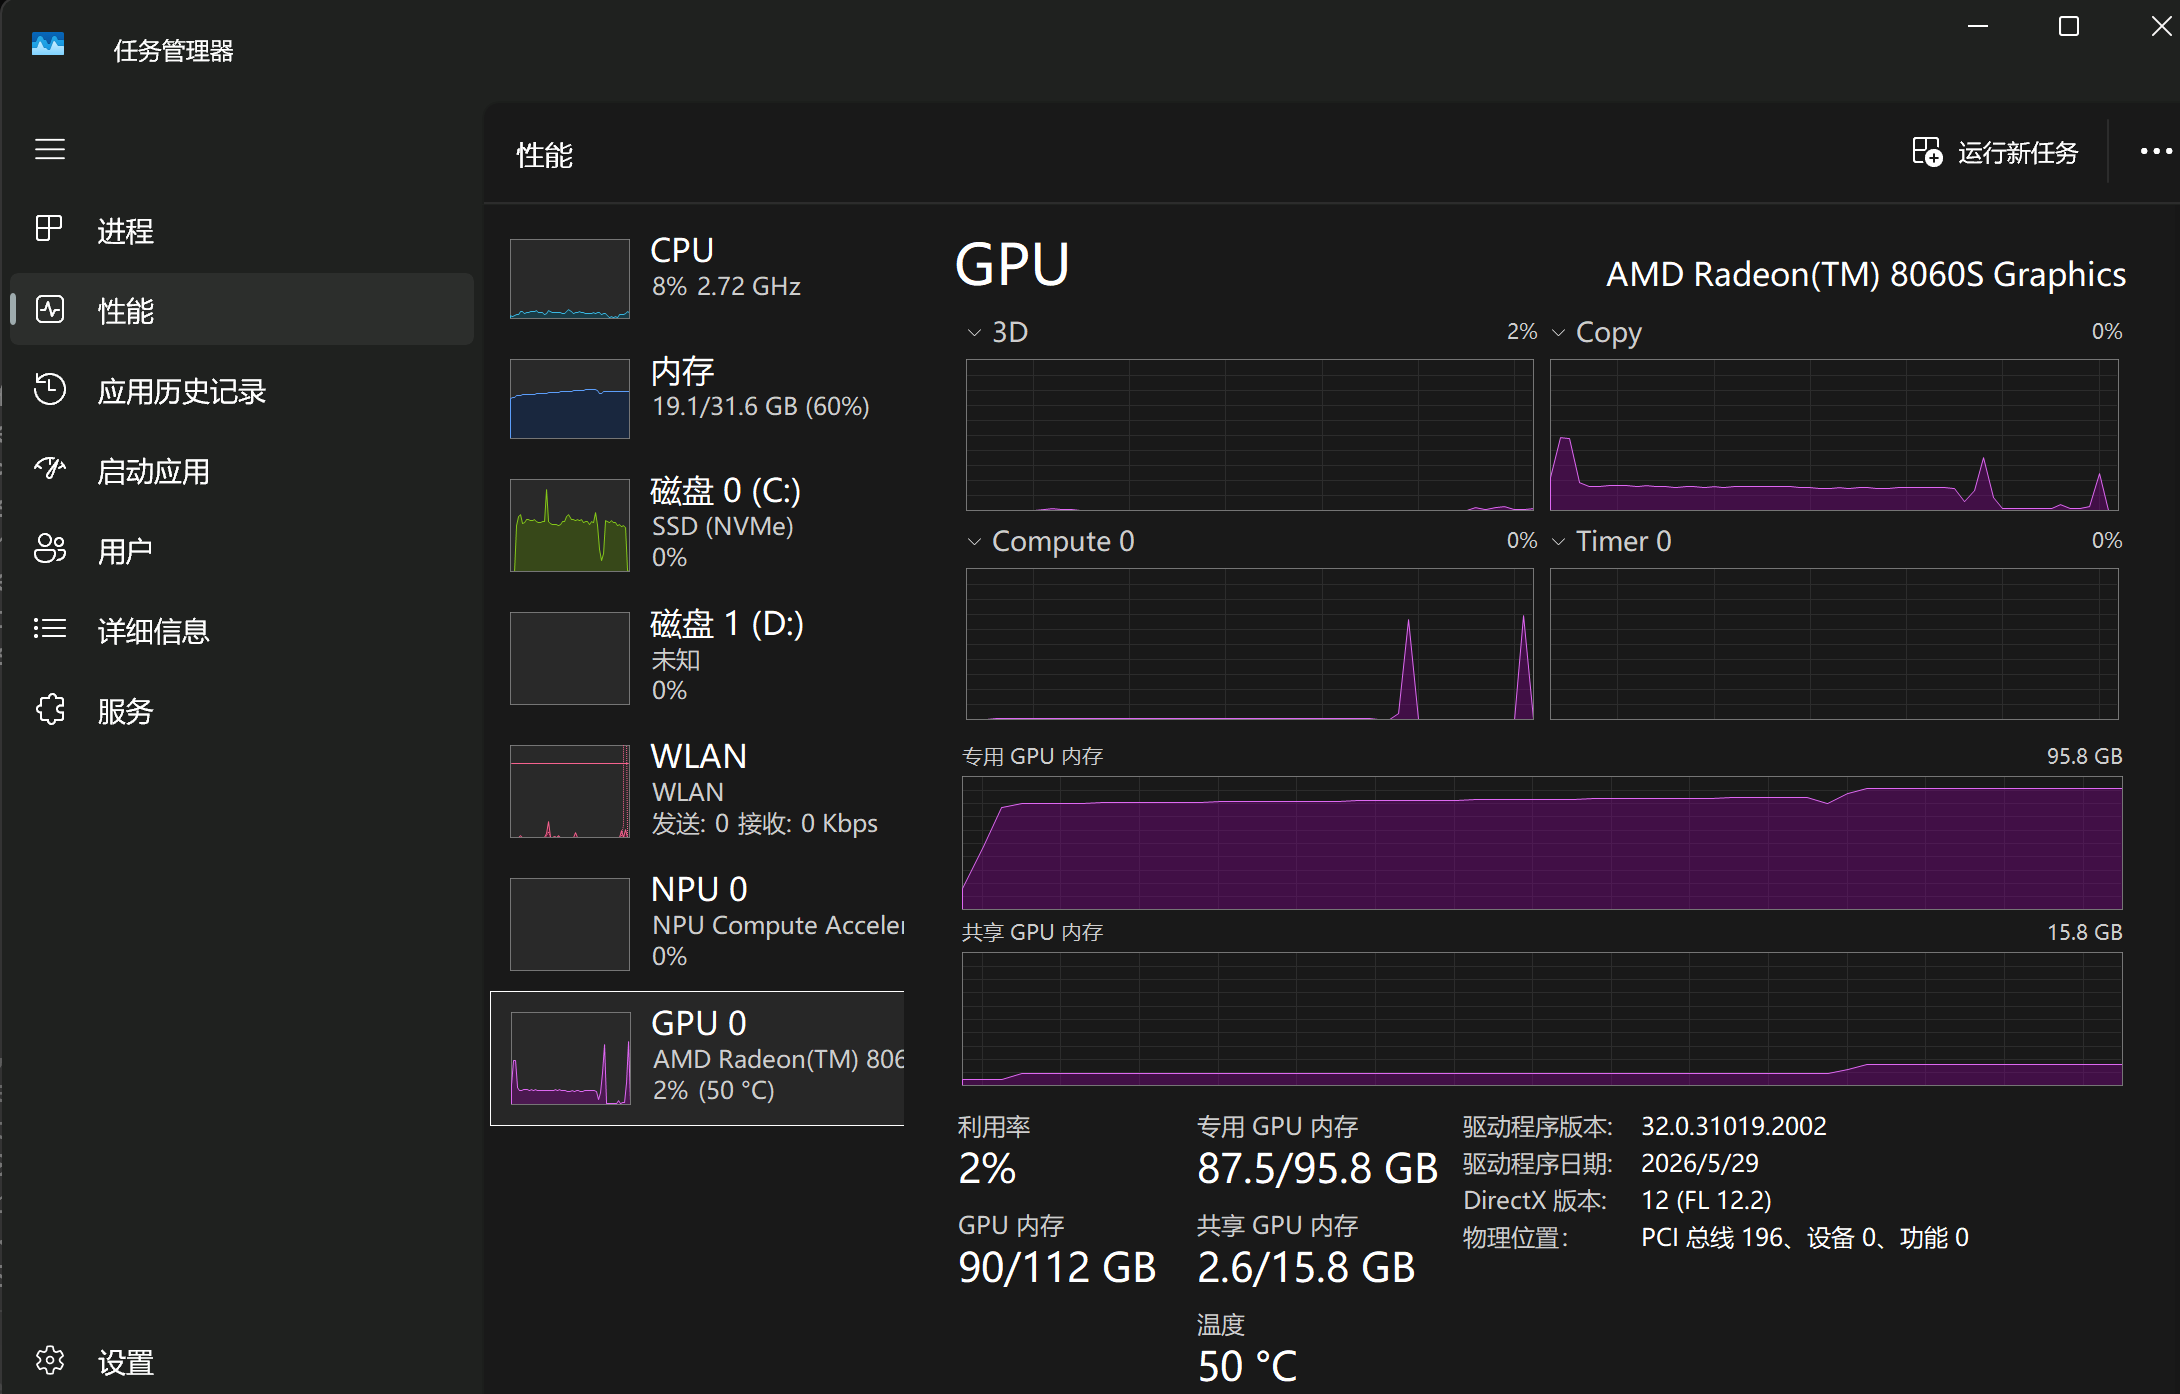Click the 运行新任务 button
Viewport: 2180px width, 1394px height.
tap(1996, 152)
